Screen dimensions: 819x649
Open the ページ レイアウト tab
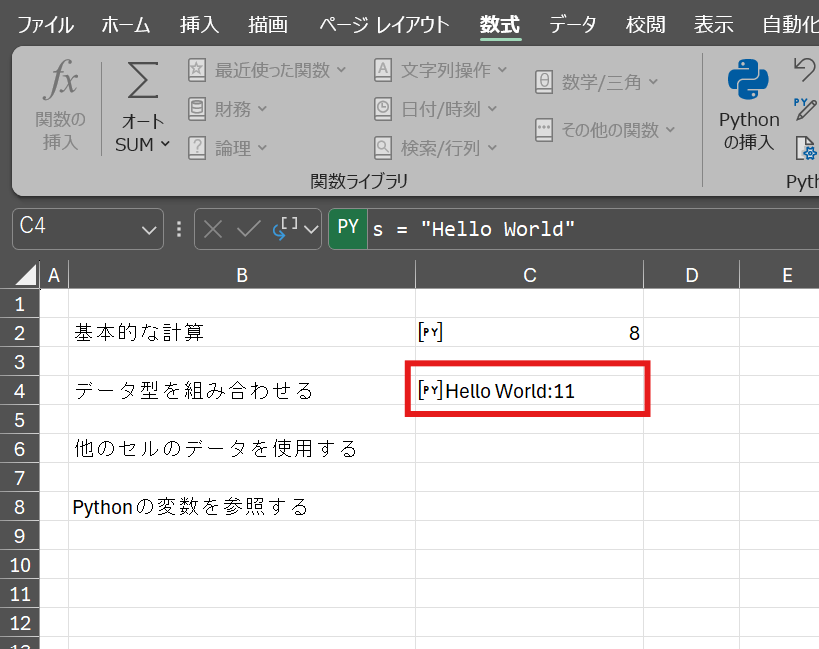384,24
